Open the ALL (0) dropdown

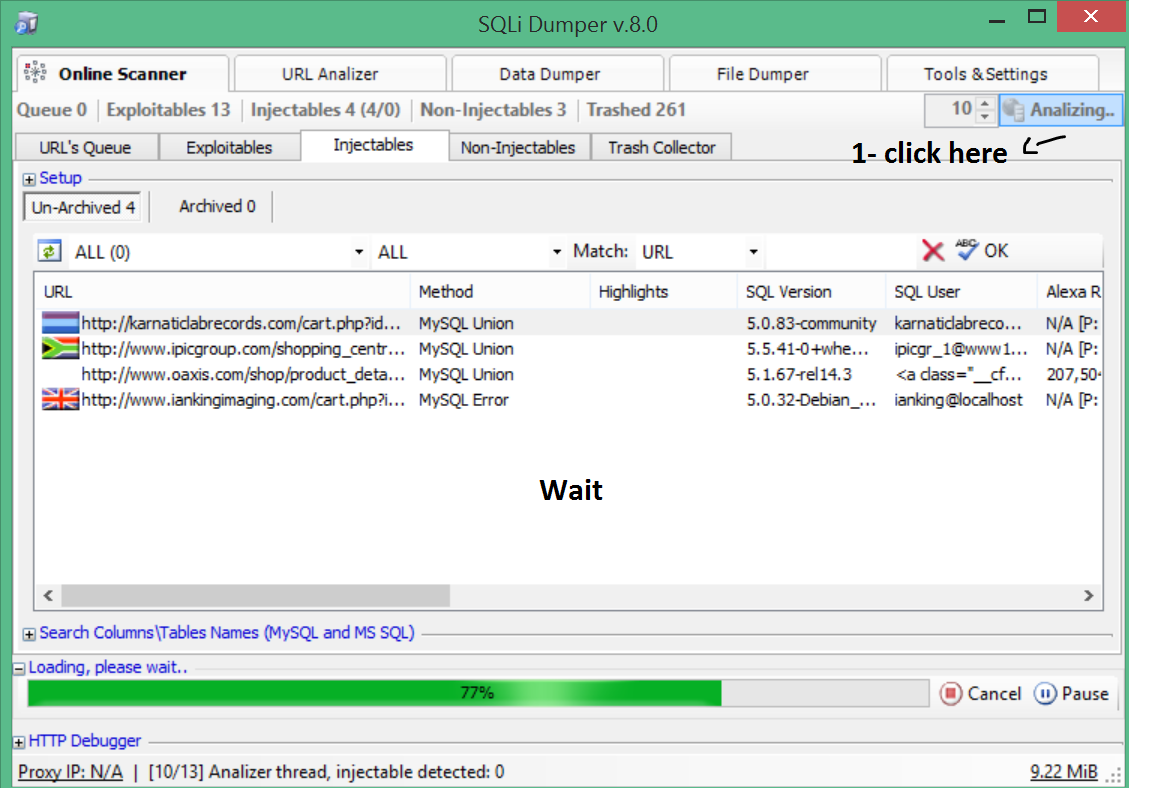coord(359,252)
